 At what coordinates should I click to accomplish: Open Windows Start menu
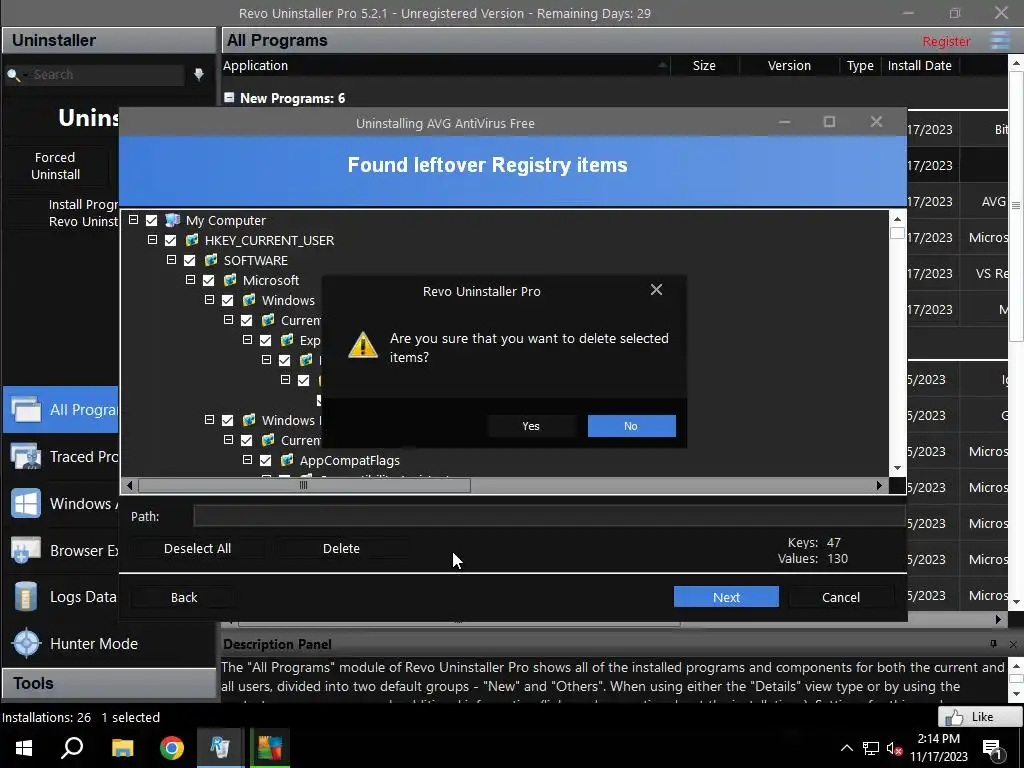click(x=24, y=748)
